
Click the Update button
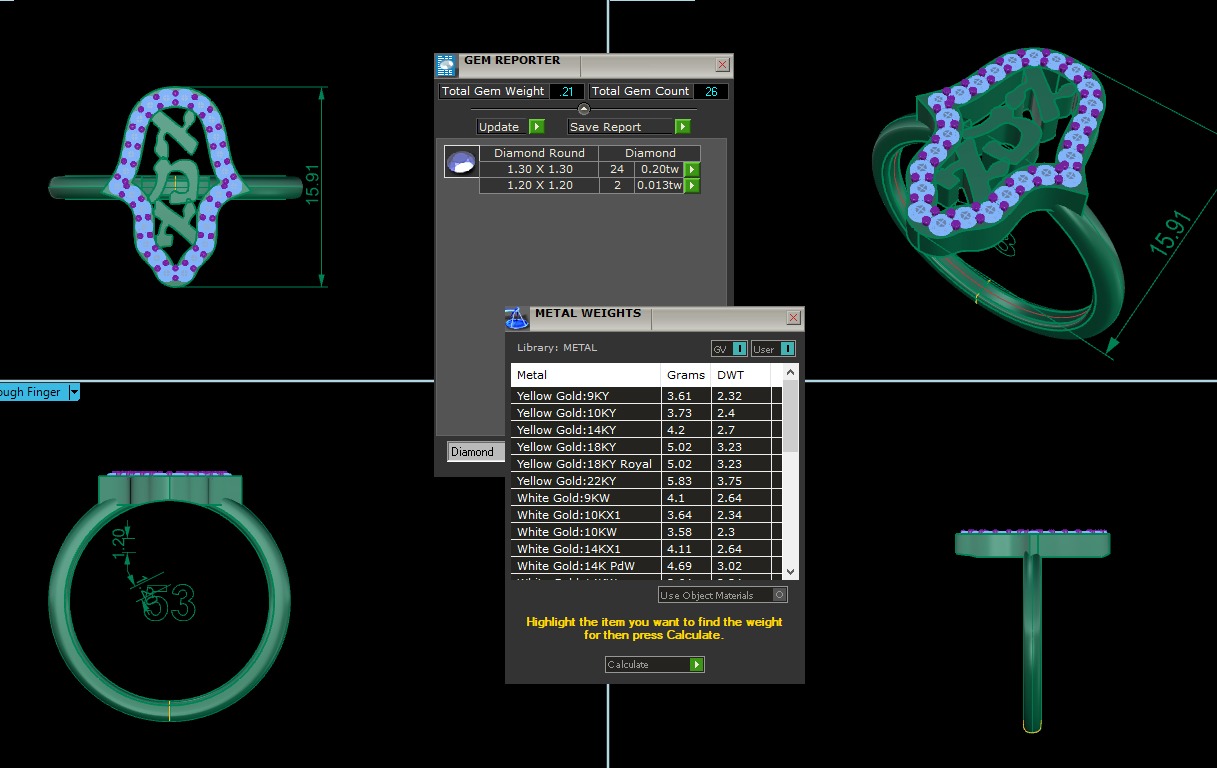click(x=510, y=127)
